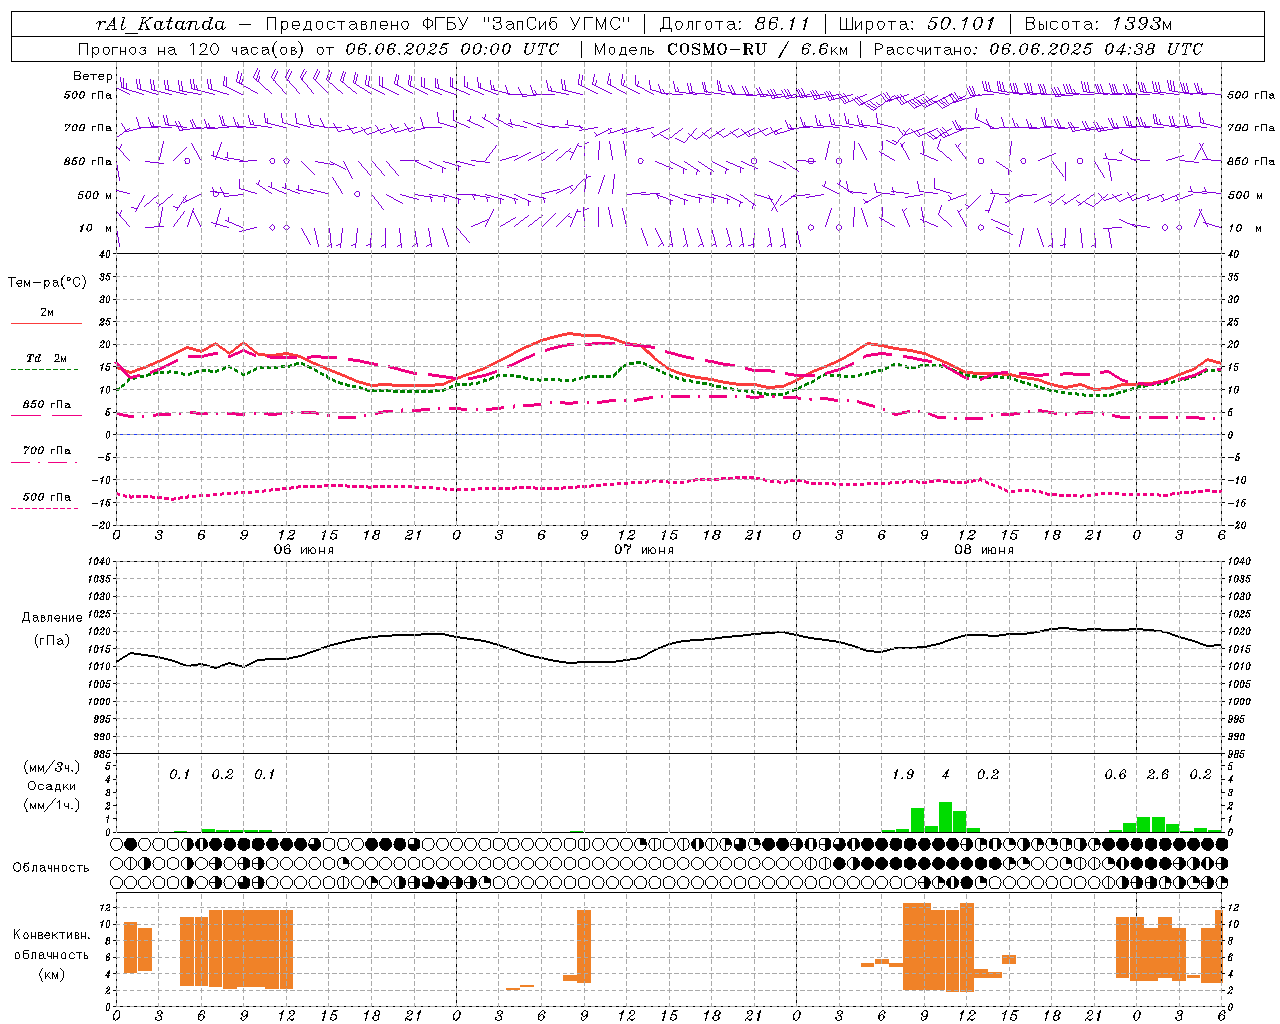Viewport: 1280px width, 1024px height.
Task: Click the Ветер panel label
Action: tap(92, 76)
